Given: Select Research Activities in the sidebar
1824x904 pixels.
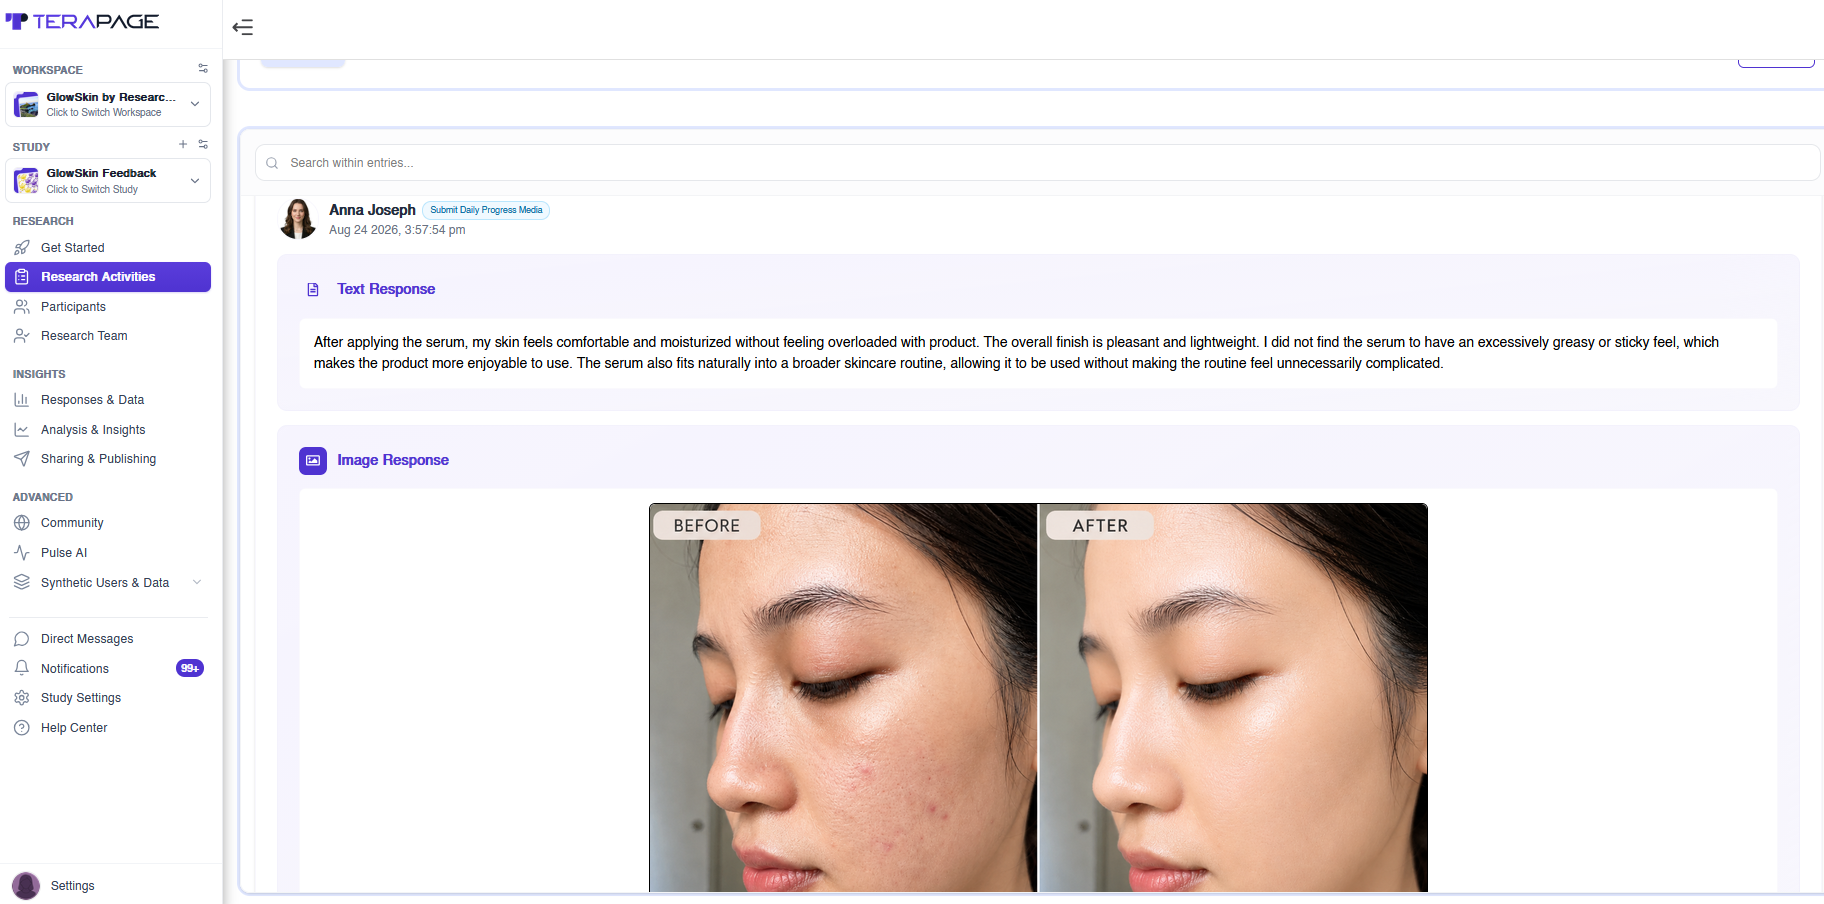Looking at the screenshot, I should 108,277.
